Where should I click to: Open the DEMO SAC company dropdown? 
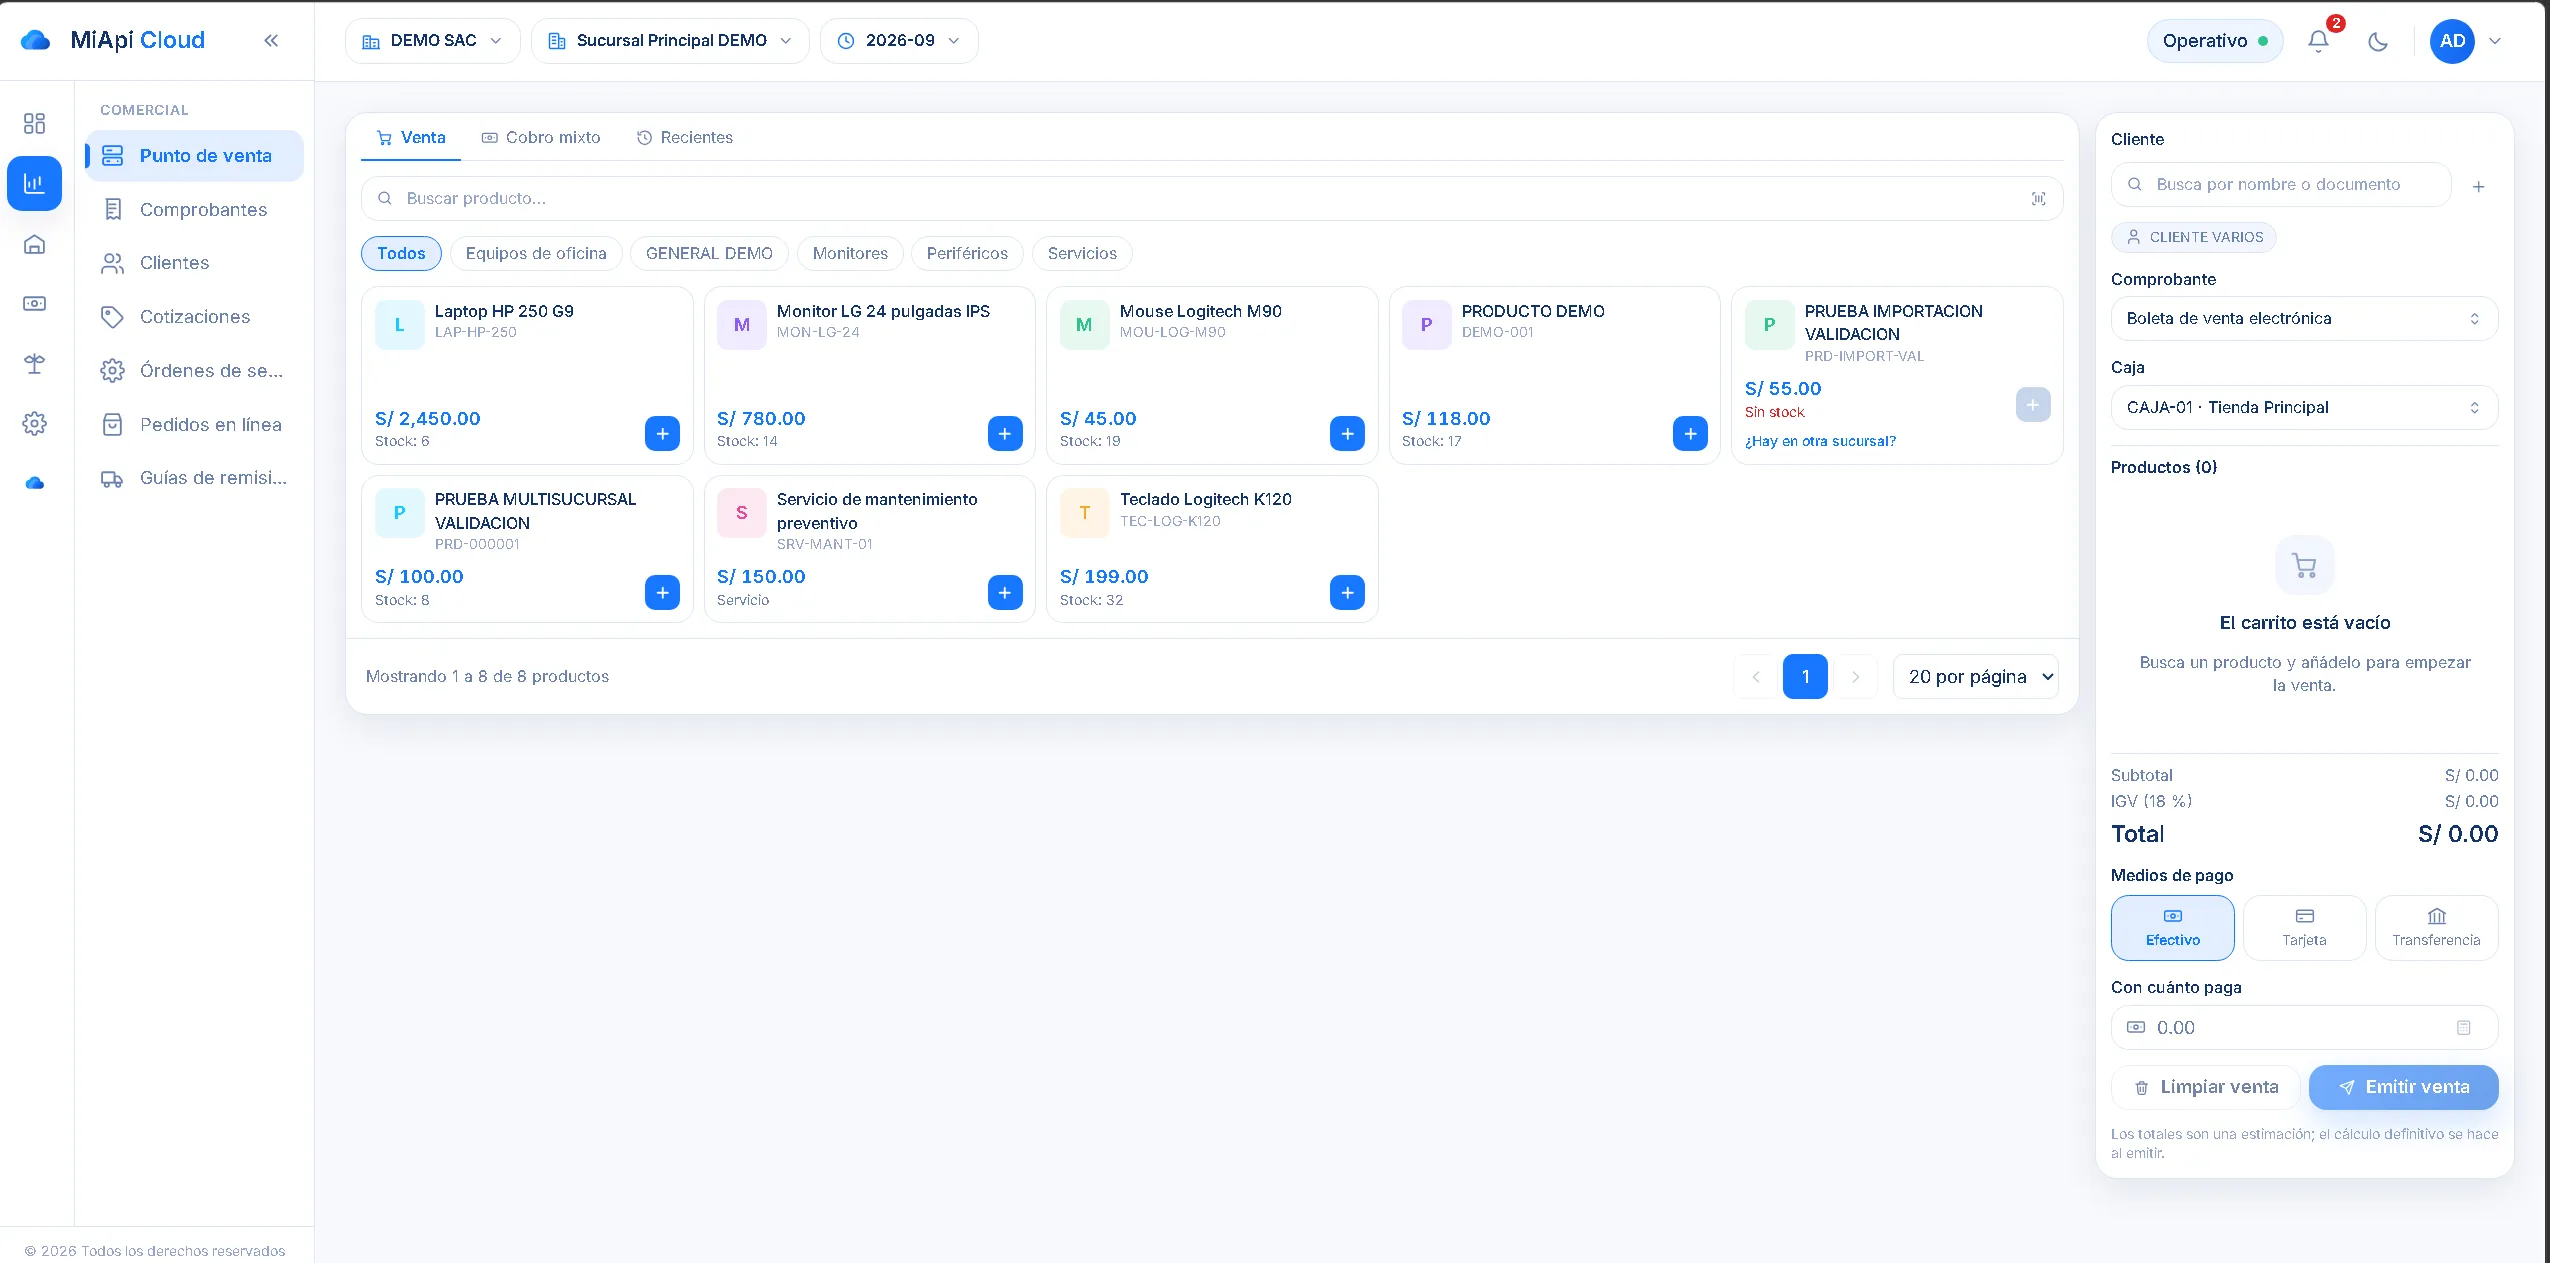point(432,41)
